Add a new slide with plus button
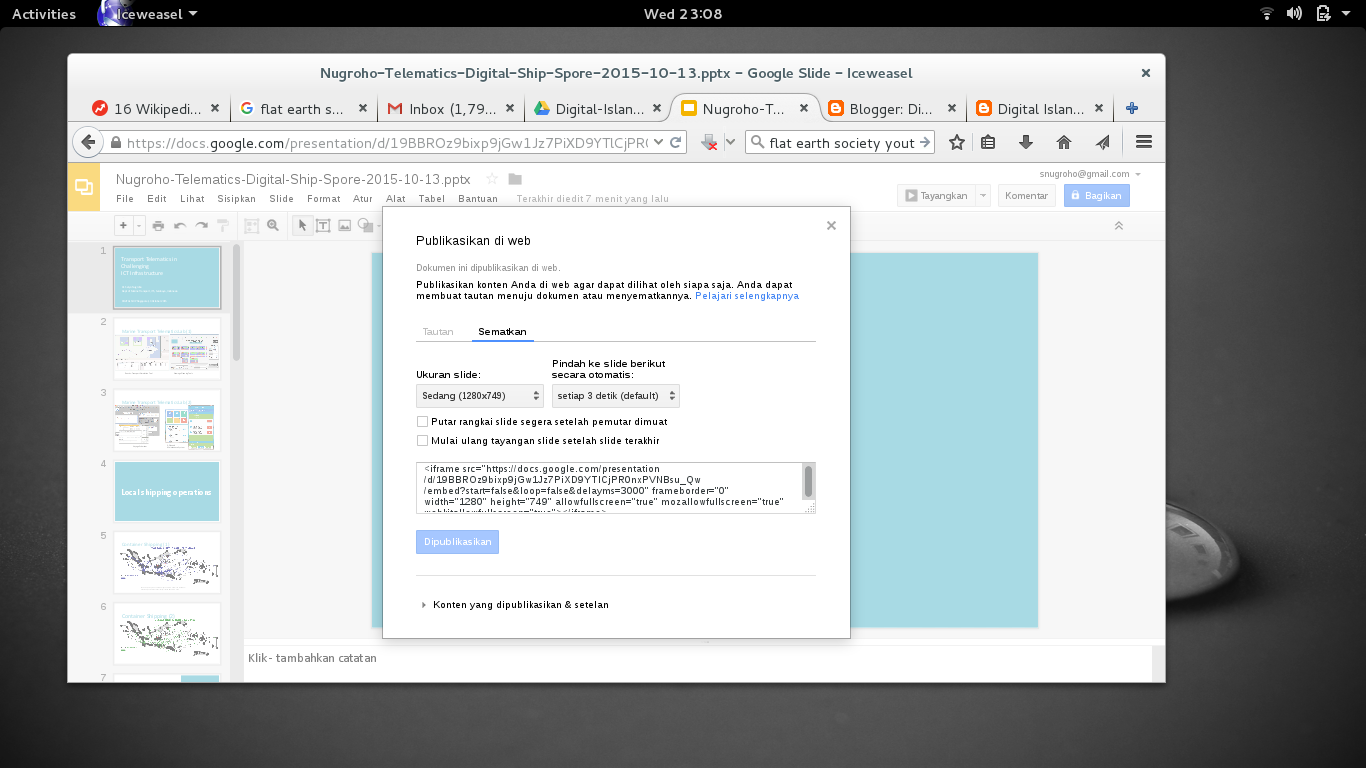The height and width of the screenshot is (768, 1366). click(123, 226)
